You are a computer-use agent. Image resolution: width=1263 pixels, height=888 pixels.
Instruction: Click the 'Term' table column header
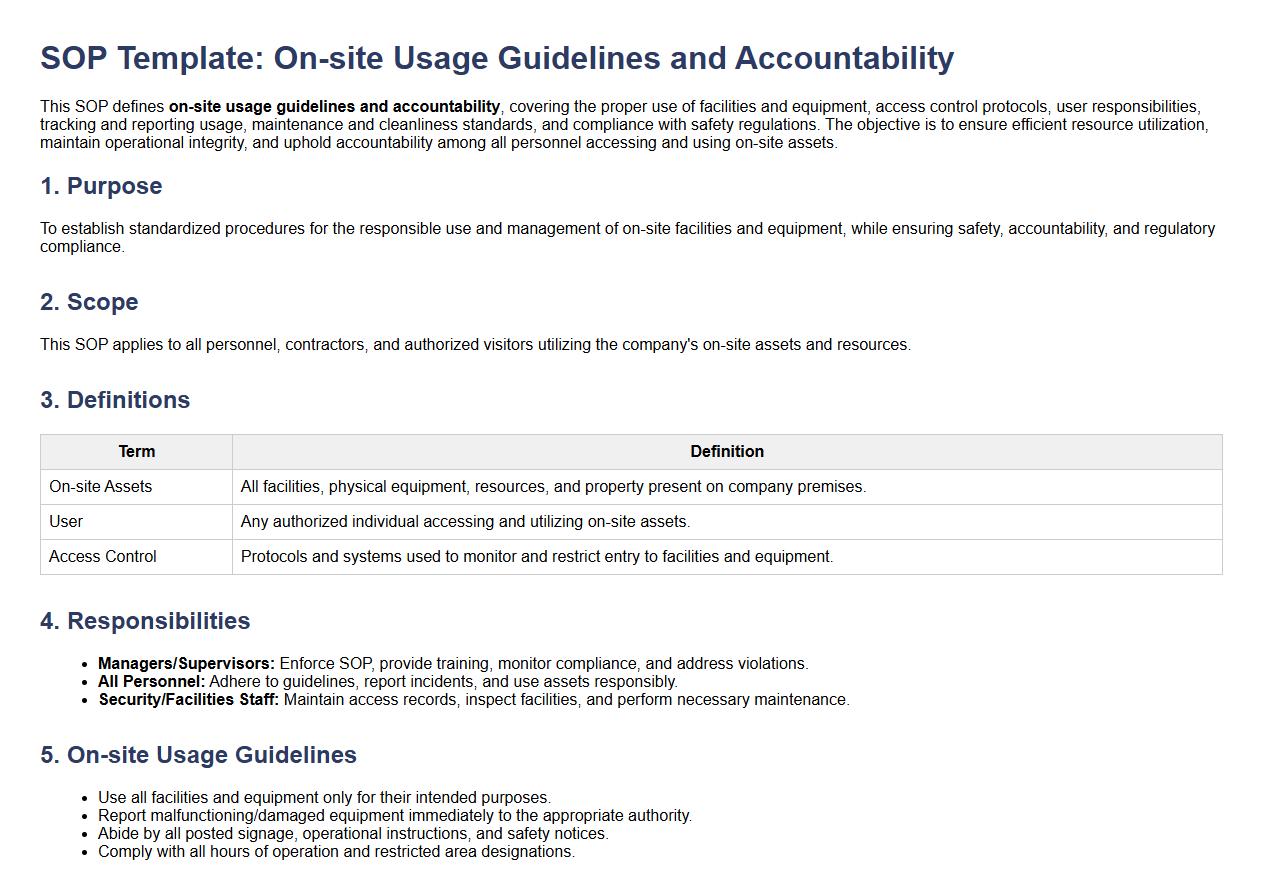(137, 452)
